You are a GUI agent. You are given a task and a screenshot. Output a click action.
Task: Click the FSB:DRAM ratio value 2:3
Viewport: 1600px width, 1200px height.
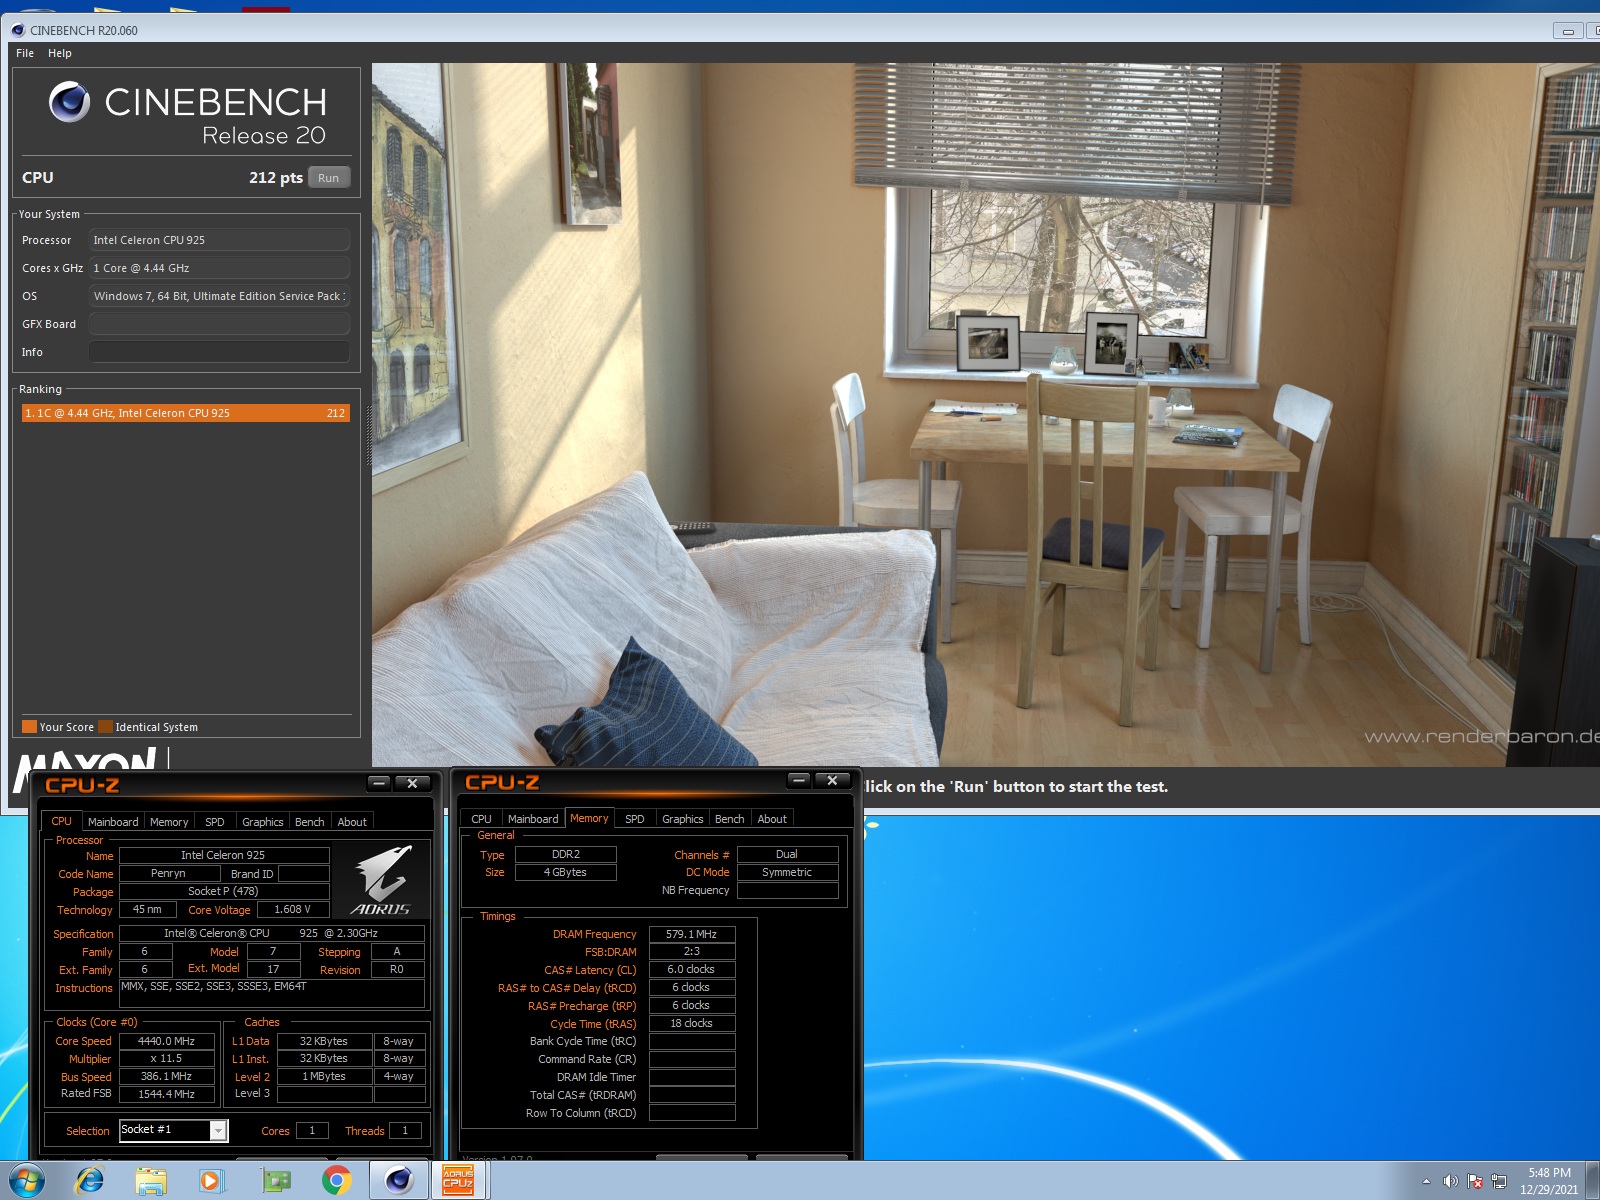coord(692,952)
